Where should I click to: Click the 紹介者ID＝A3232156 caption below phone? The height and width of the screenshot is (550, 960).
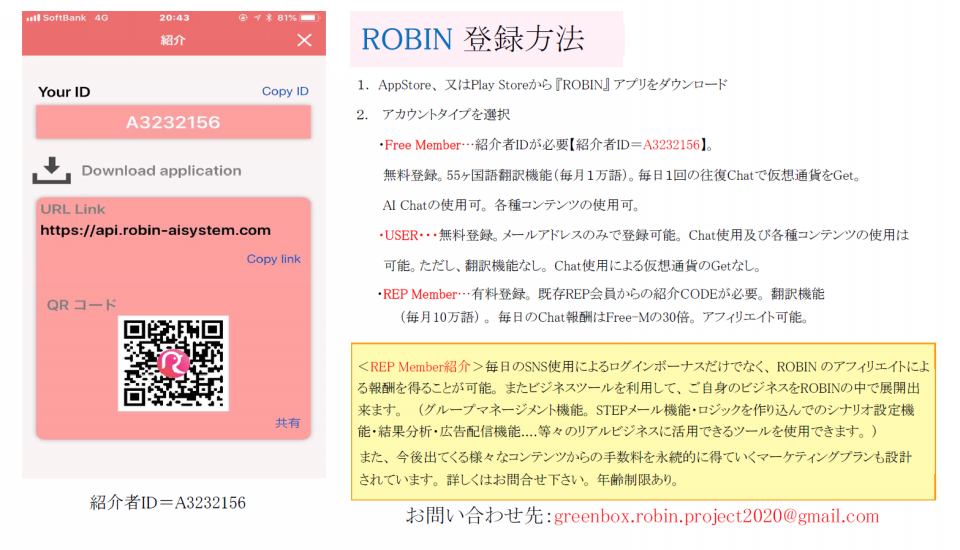(168, 503)
